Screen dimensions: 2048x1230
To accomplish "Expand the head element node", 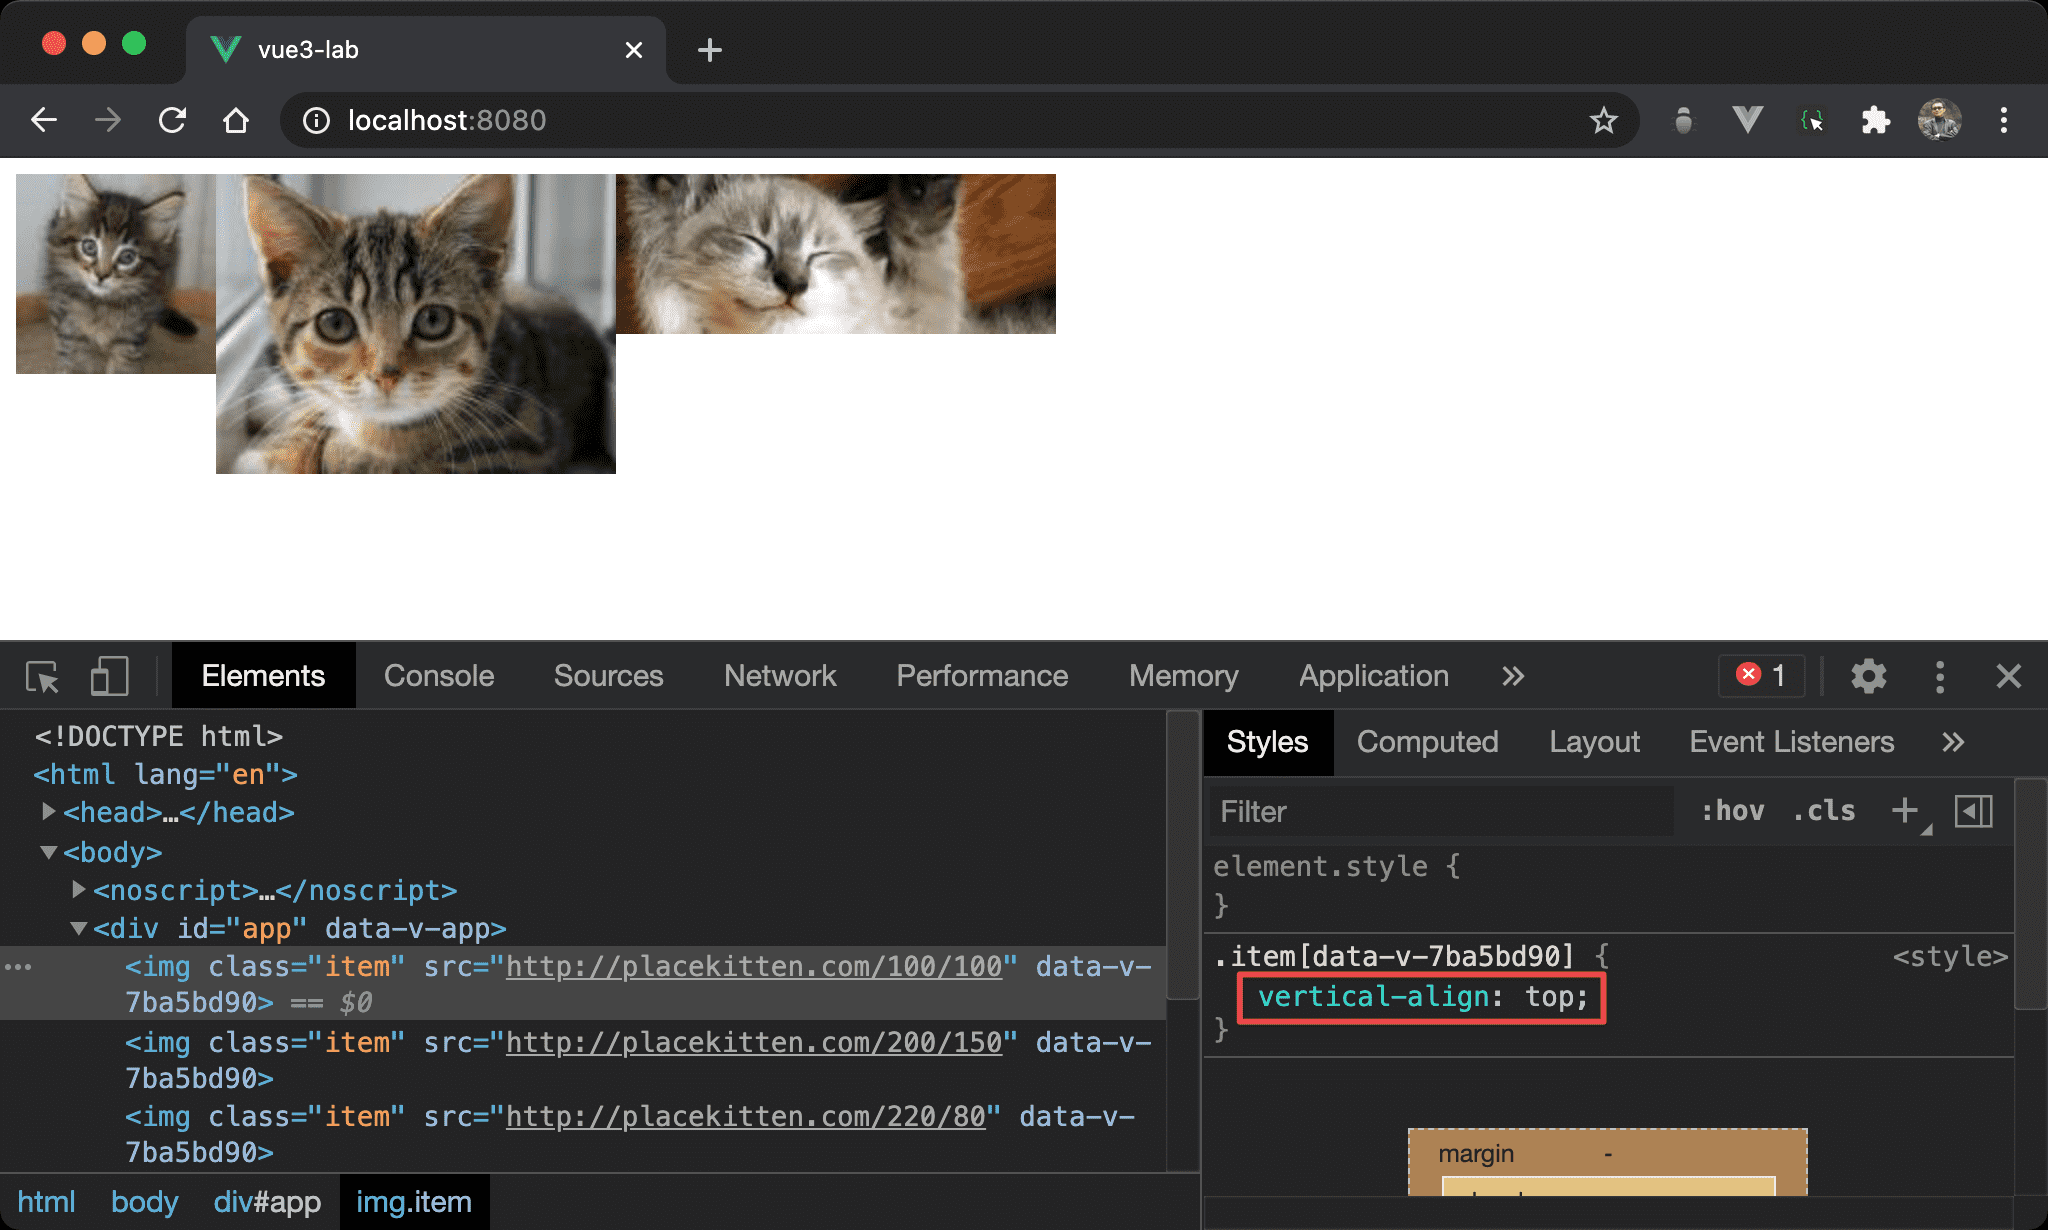I will (x=48, y=812).
